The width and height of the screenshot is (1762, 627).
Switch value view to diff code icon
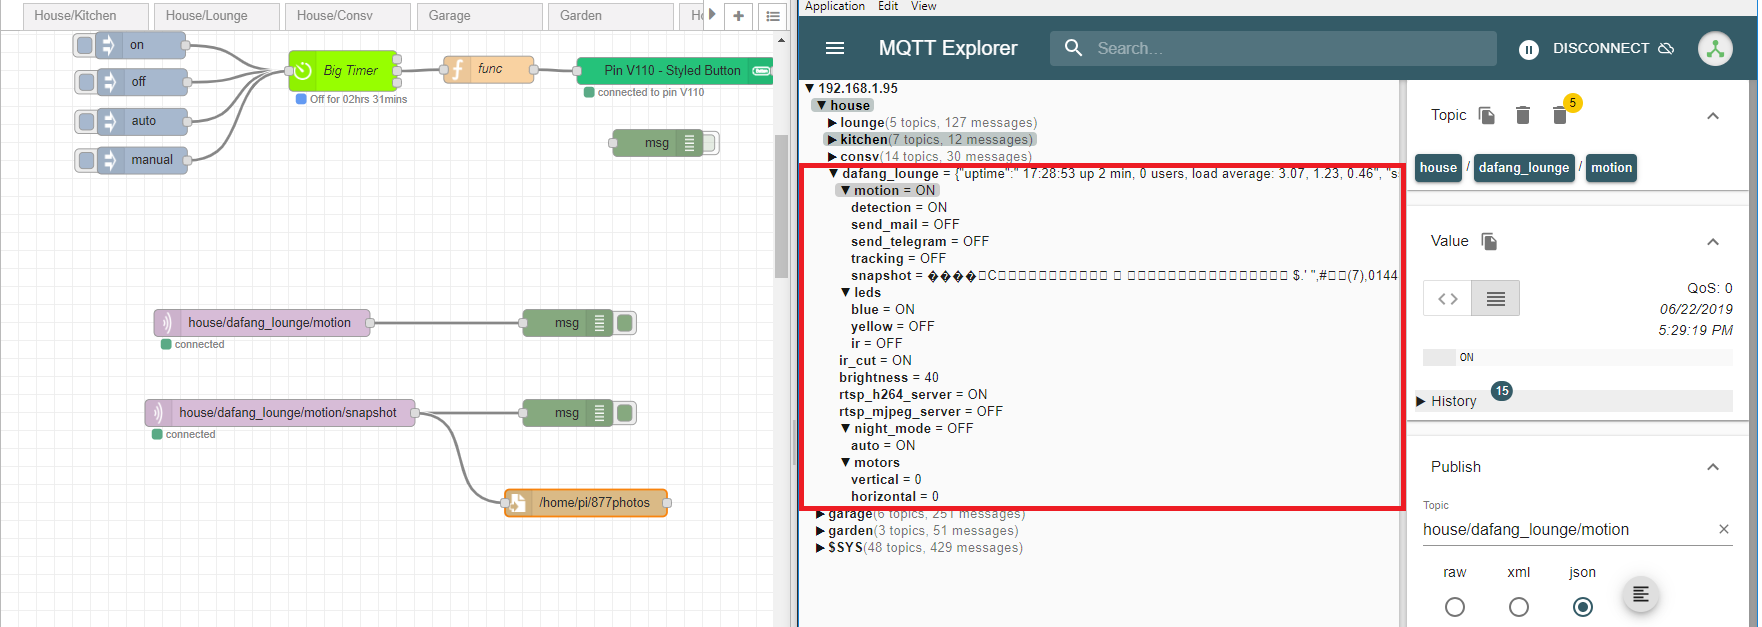click(1448, 299)
